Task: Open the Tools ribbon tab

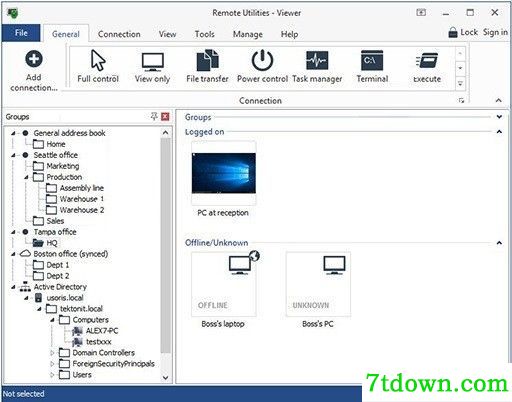Action: [204, 34]
